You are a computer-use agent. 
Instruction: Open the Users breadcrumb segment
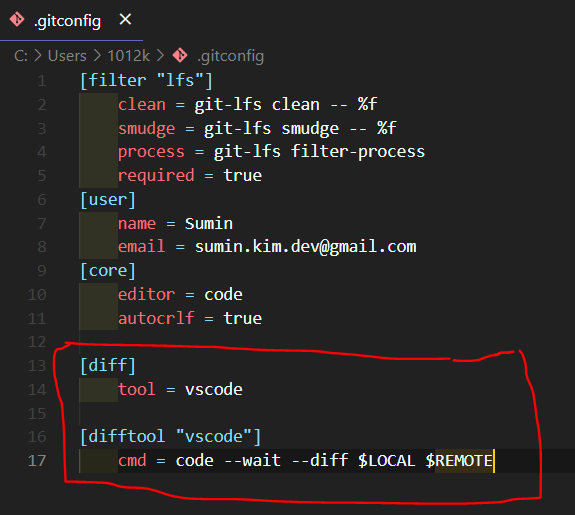(67, 56)
